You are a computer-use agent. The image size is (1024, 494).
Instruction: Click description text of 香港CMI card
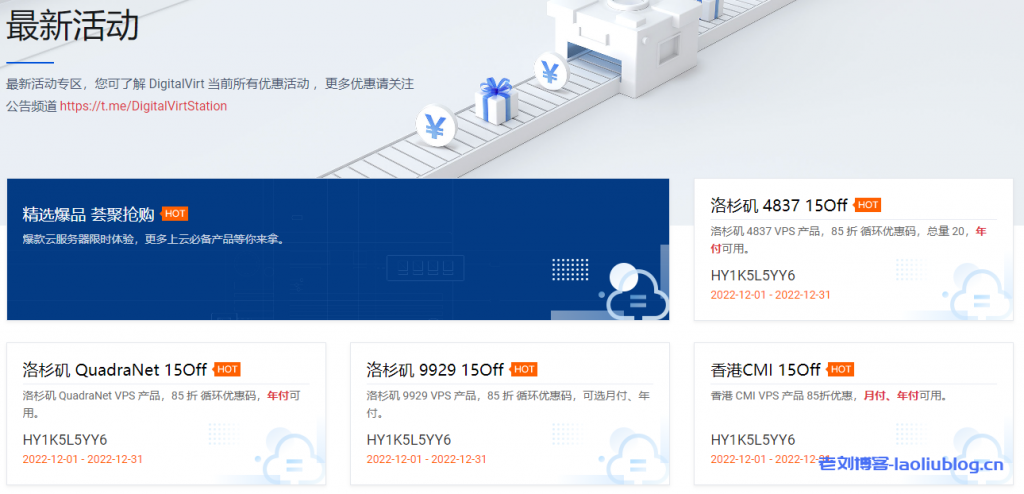tap(829, 396)
